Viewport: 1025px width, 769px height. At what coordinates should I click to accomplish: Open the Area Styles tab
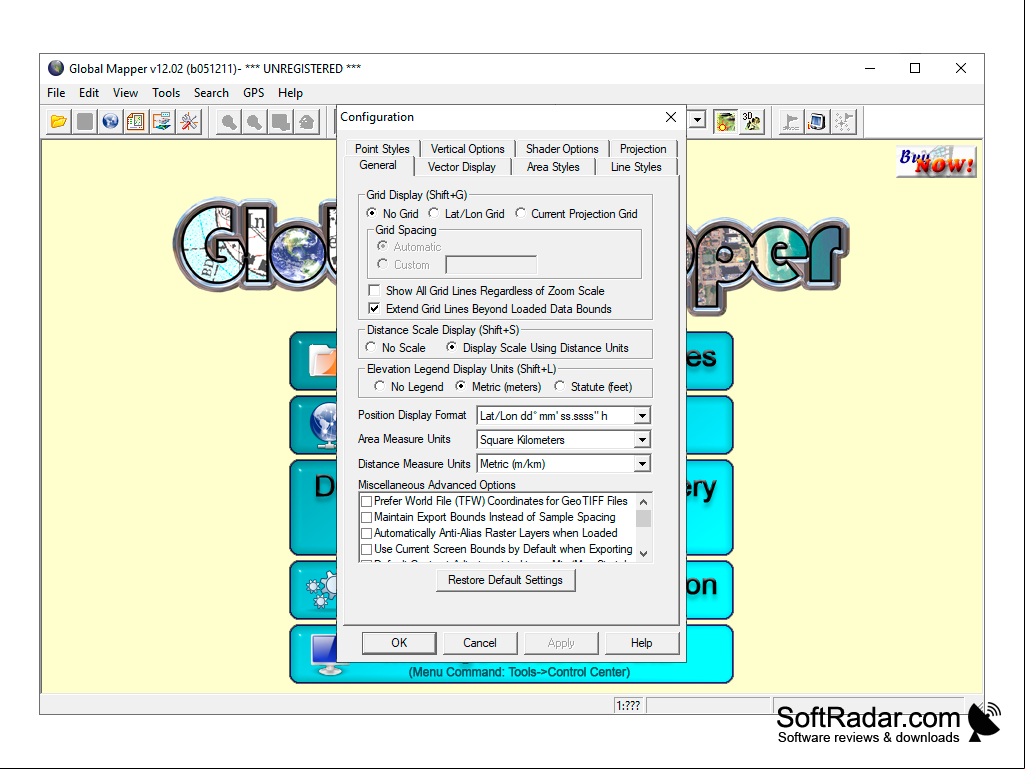tap(553, 167)
